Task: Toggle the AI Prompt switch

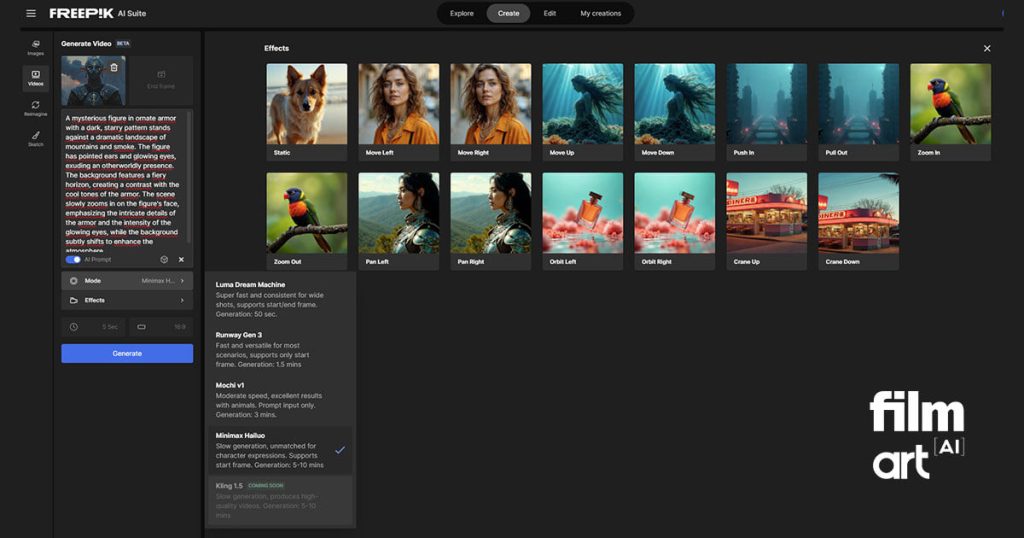Action: pyautogui.click(x=73, y=259)
